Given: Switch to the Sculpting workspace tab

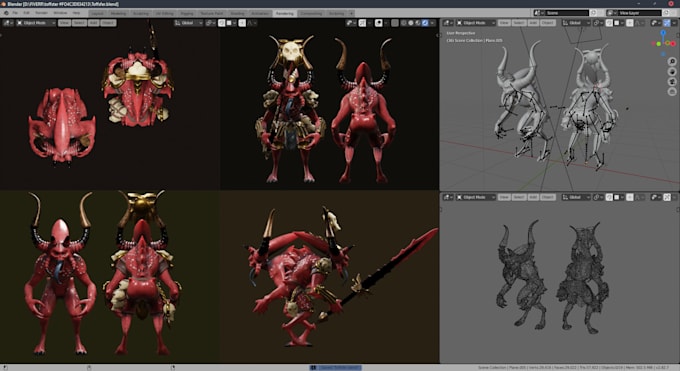Looking at the screenshot, I should 141,13.
